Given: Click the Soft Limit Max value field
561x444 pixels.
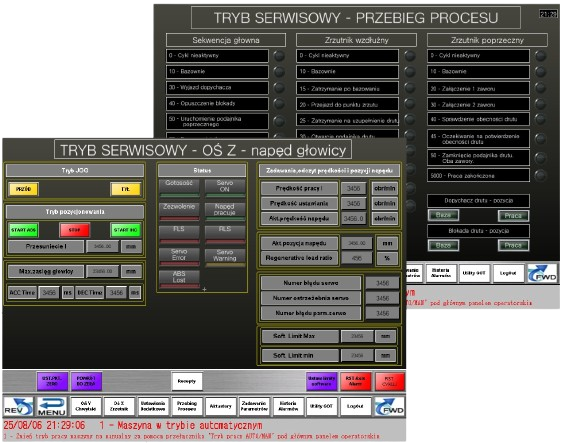Looking at the screenshot, I should (357, 336).
